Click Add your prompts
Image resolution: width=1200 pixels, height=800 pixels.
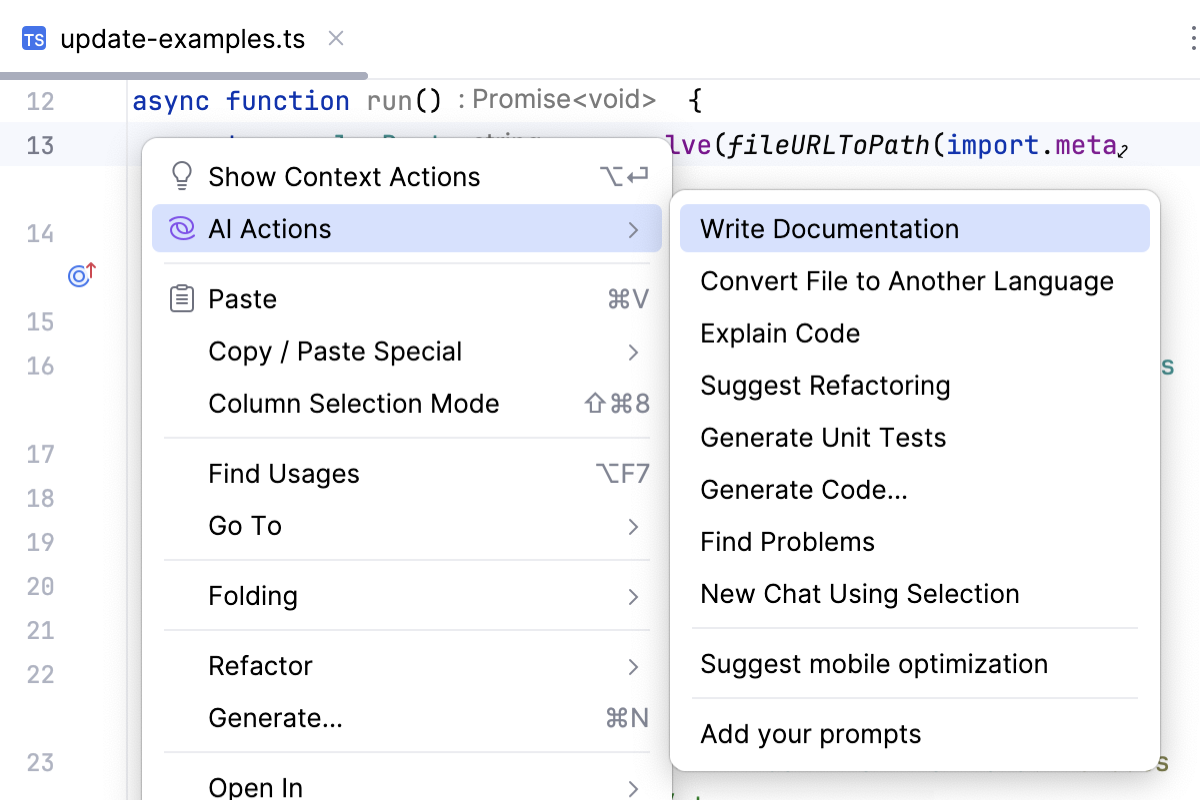(x=810, y=733)
